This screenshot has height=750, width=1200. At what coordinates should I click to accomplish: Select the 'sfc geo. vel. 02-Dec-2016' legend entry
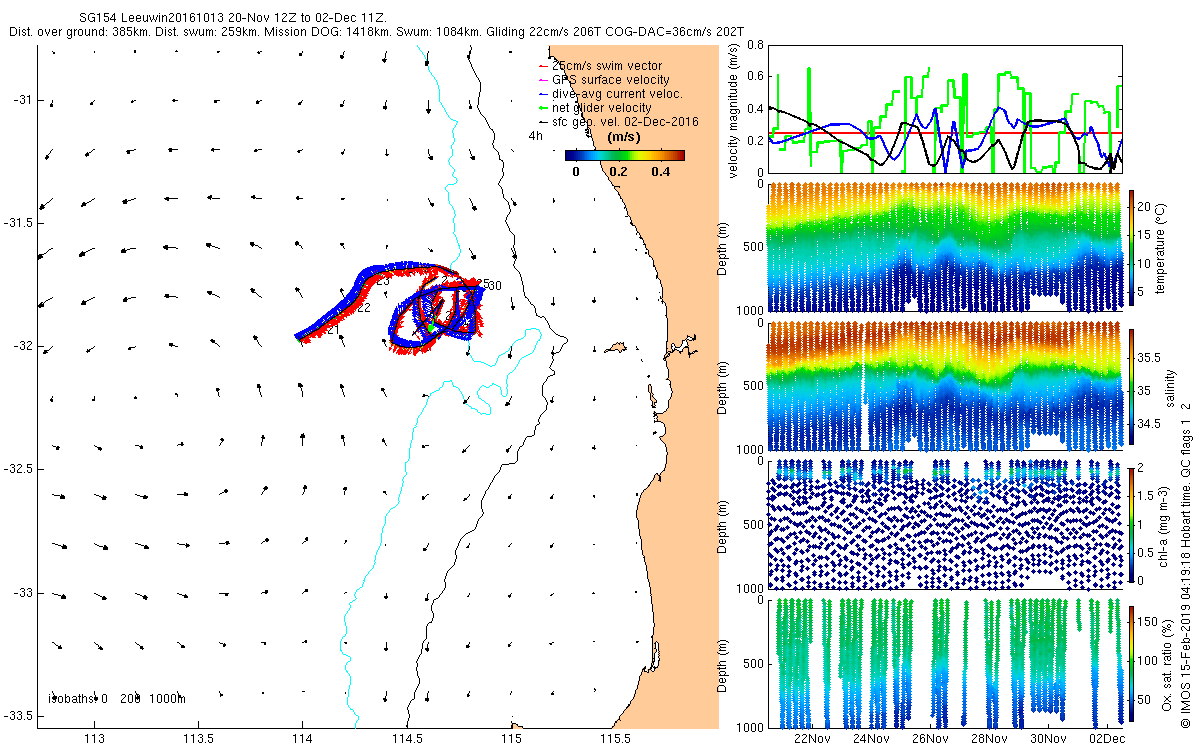618,122
